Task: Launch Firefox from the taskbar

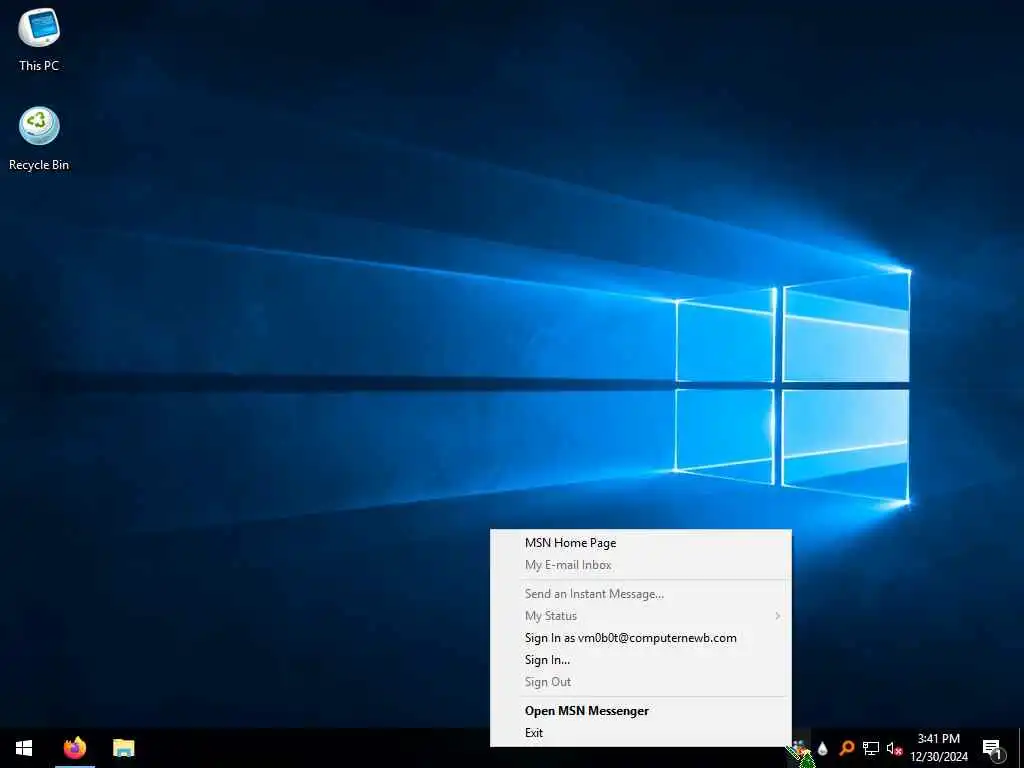Action: click(x=74, y=748)
